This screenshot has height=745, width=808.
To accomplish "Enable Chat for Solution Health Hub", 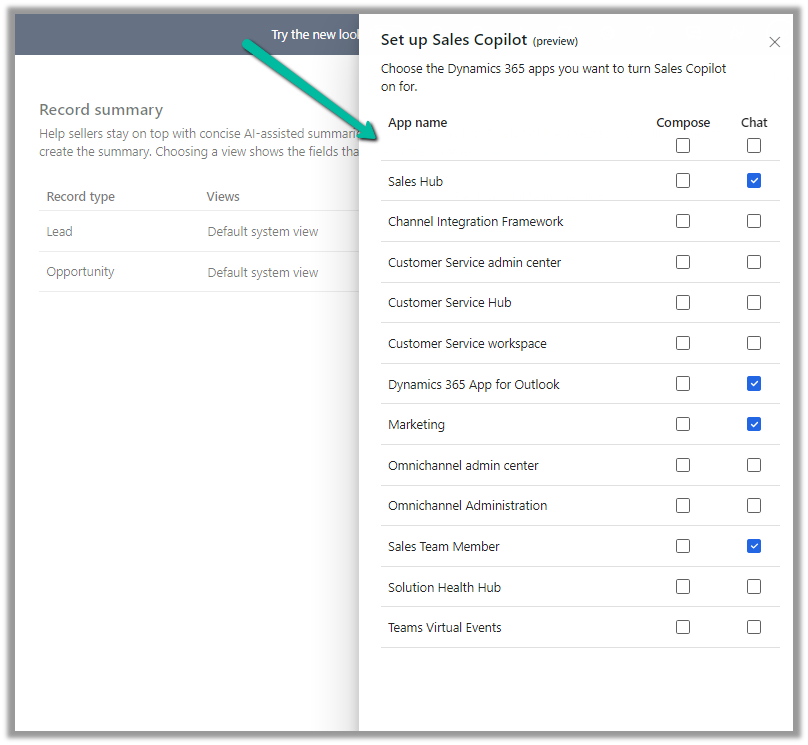I will (754, 587).
